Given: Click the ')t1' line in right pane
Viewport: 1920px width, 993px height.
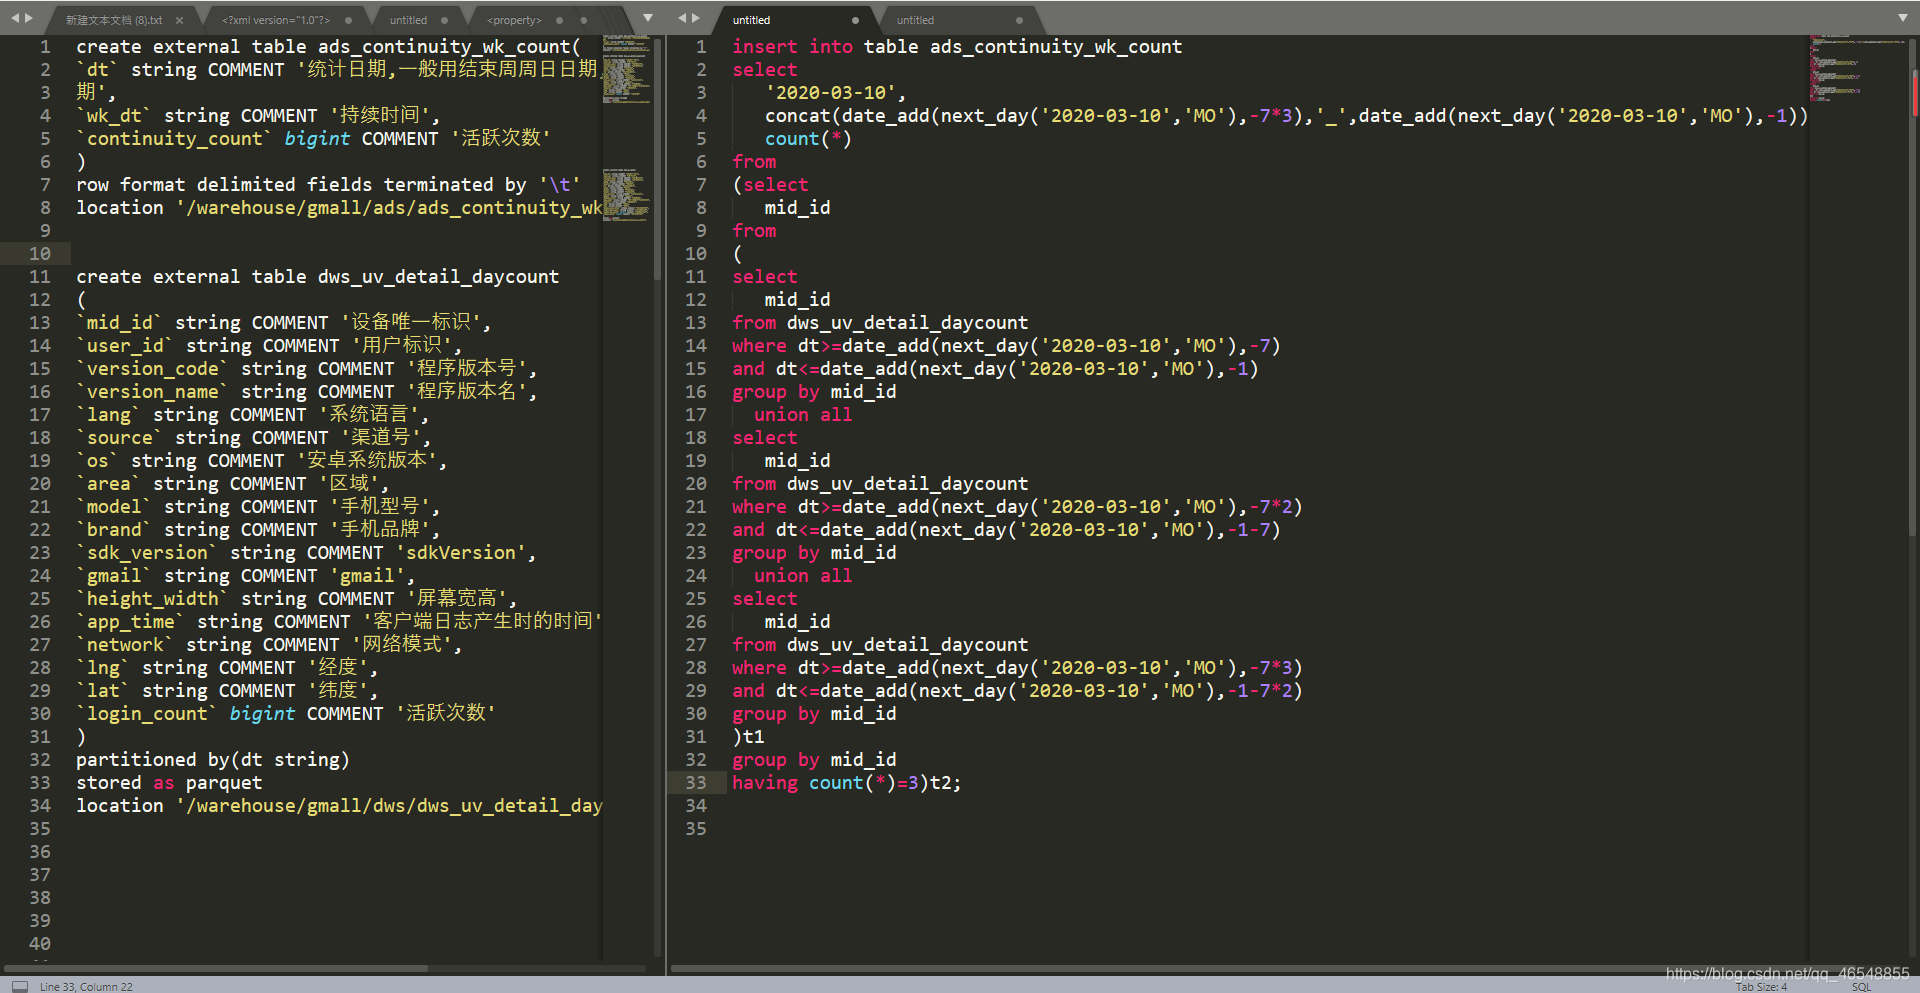Looking at the screenshot, I should 748,737.
